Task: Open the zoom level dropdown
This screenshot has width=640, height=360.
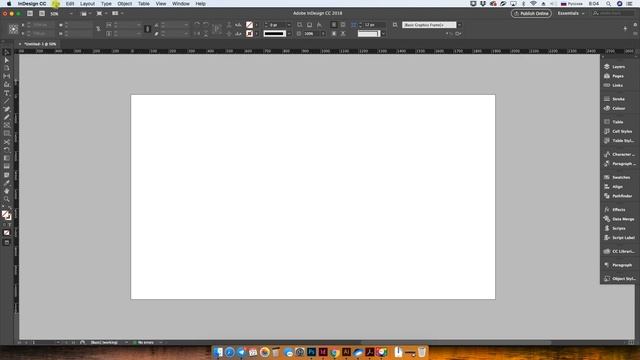Action: (71, 13)
